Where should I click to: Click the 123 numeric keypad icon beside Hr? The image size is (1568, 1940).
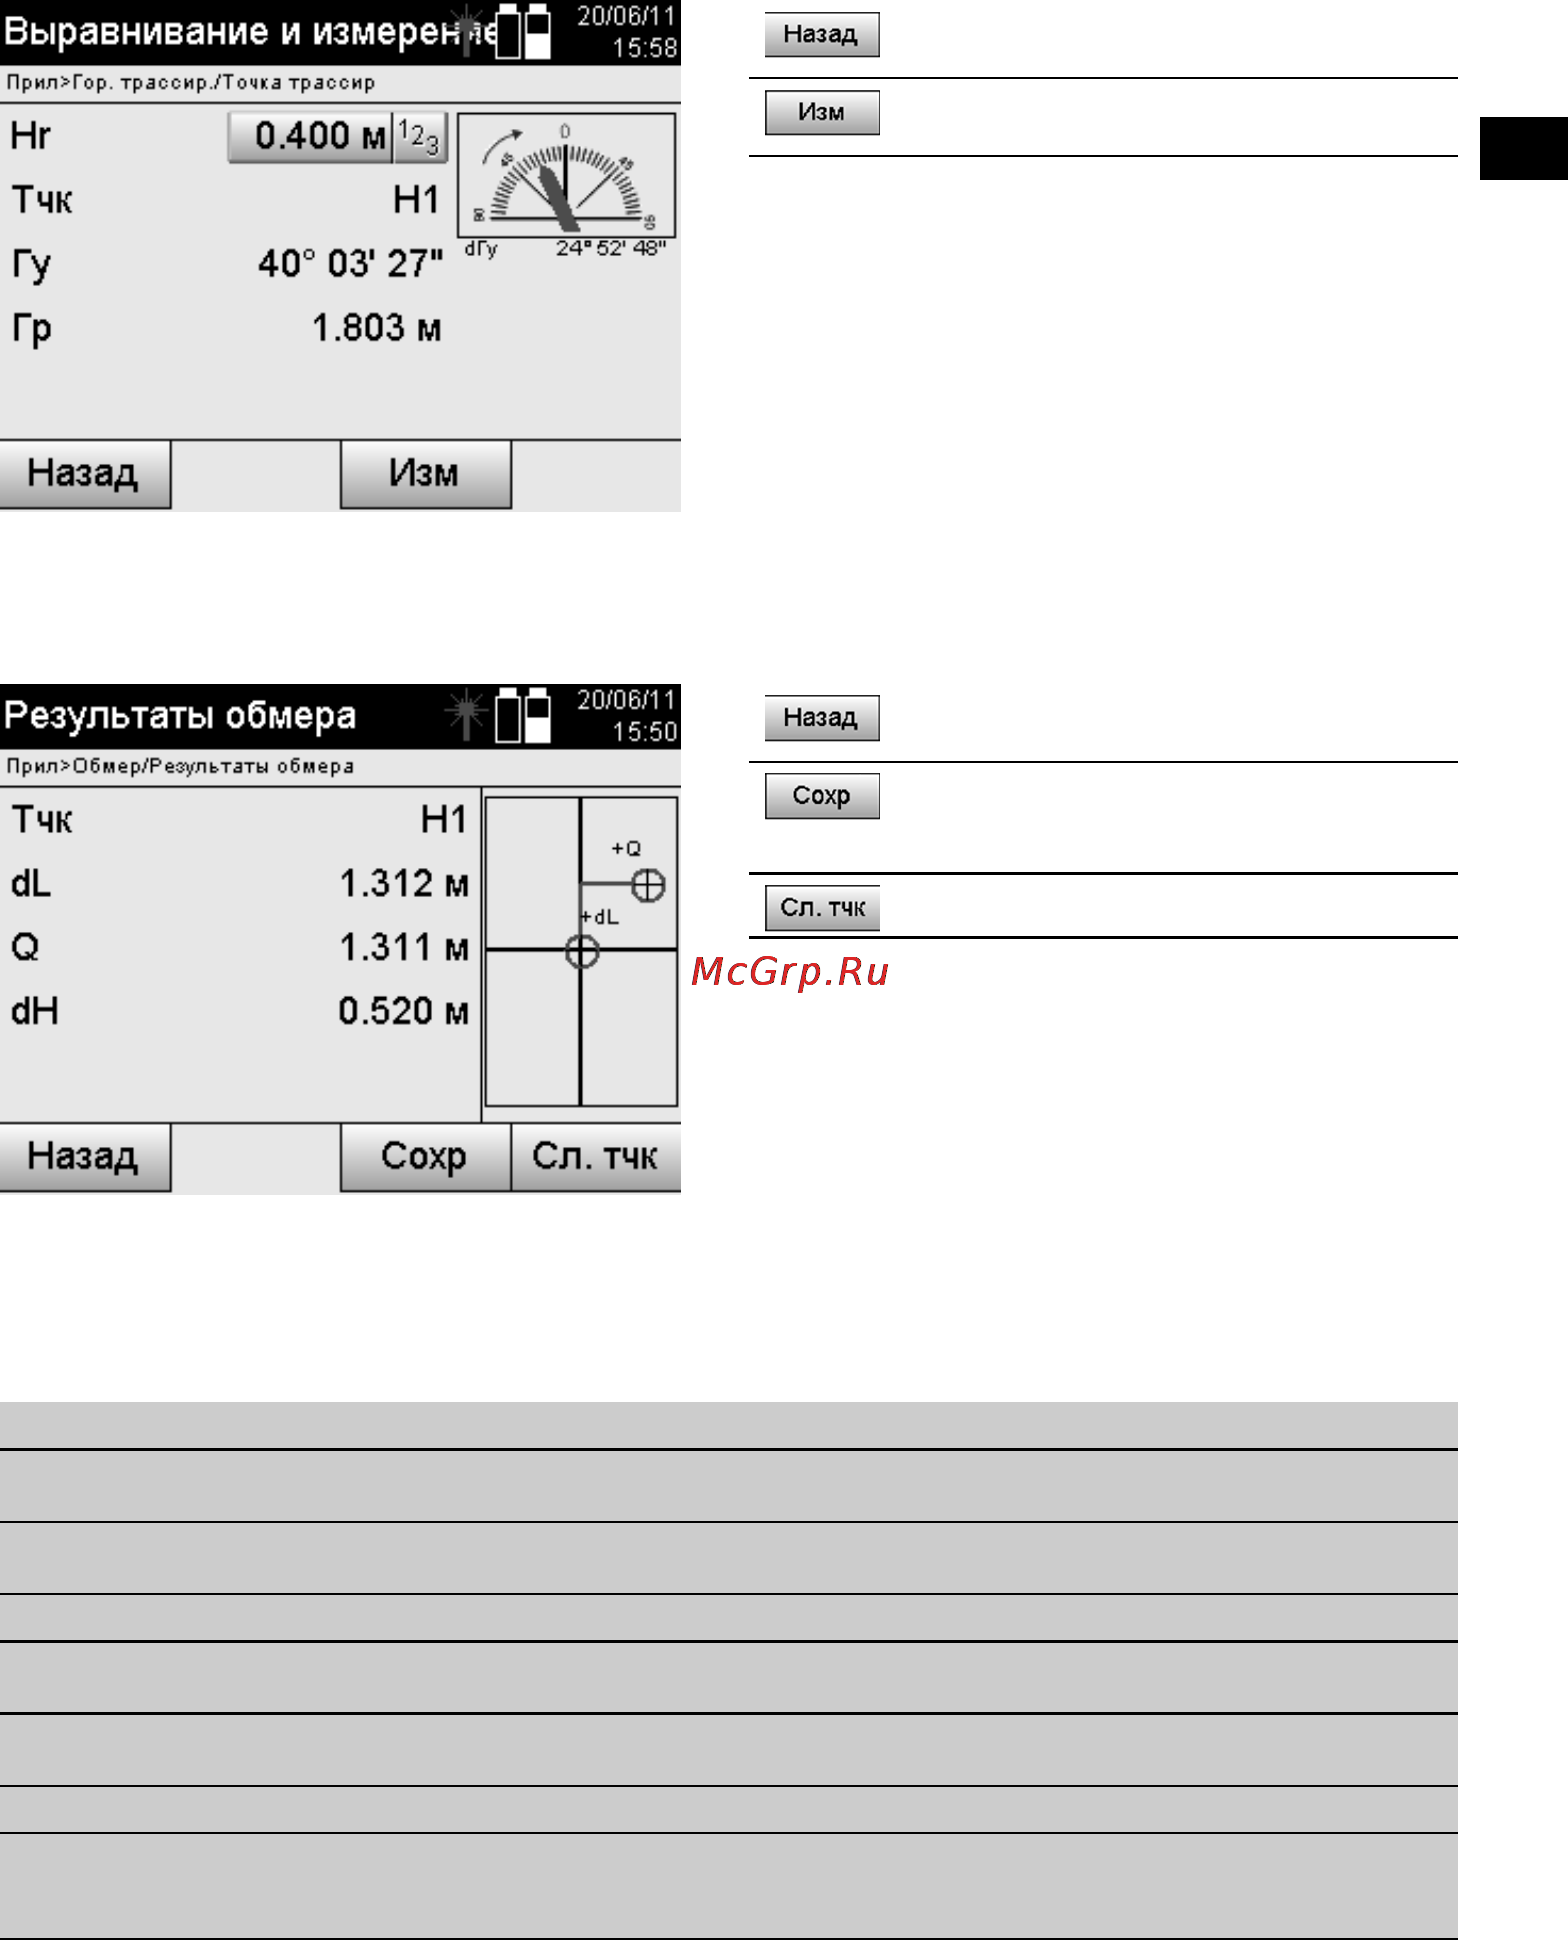coord(420,136)
